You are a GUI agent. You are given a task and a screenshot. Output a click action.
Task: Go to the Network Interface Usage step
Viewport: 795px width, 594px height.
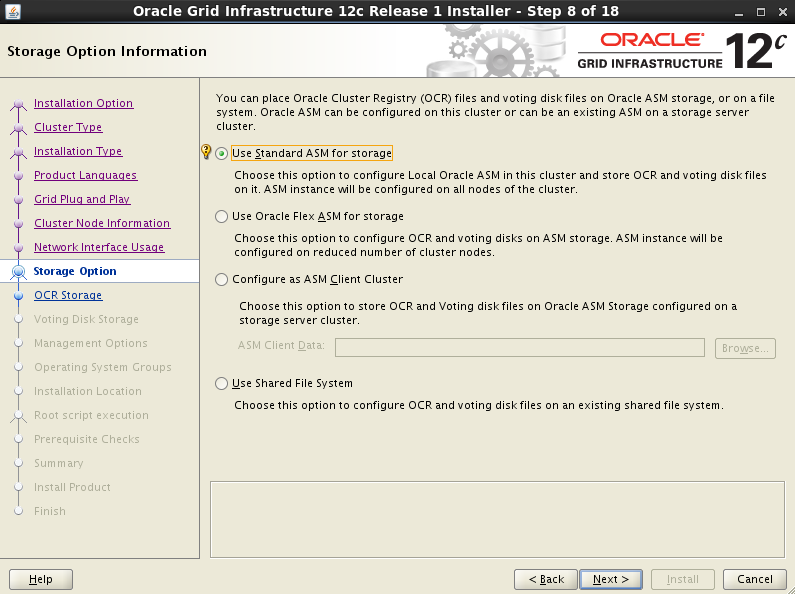(x=99, y=247)
